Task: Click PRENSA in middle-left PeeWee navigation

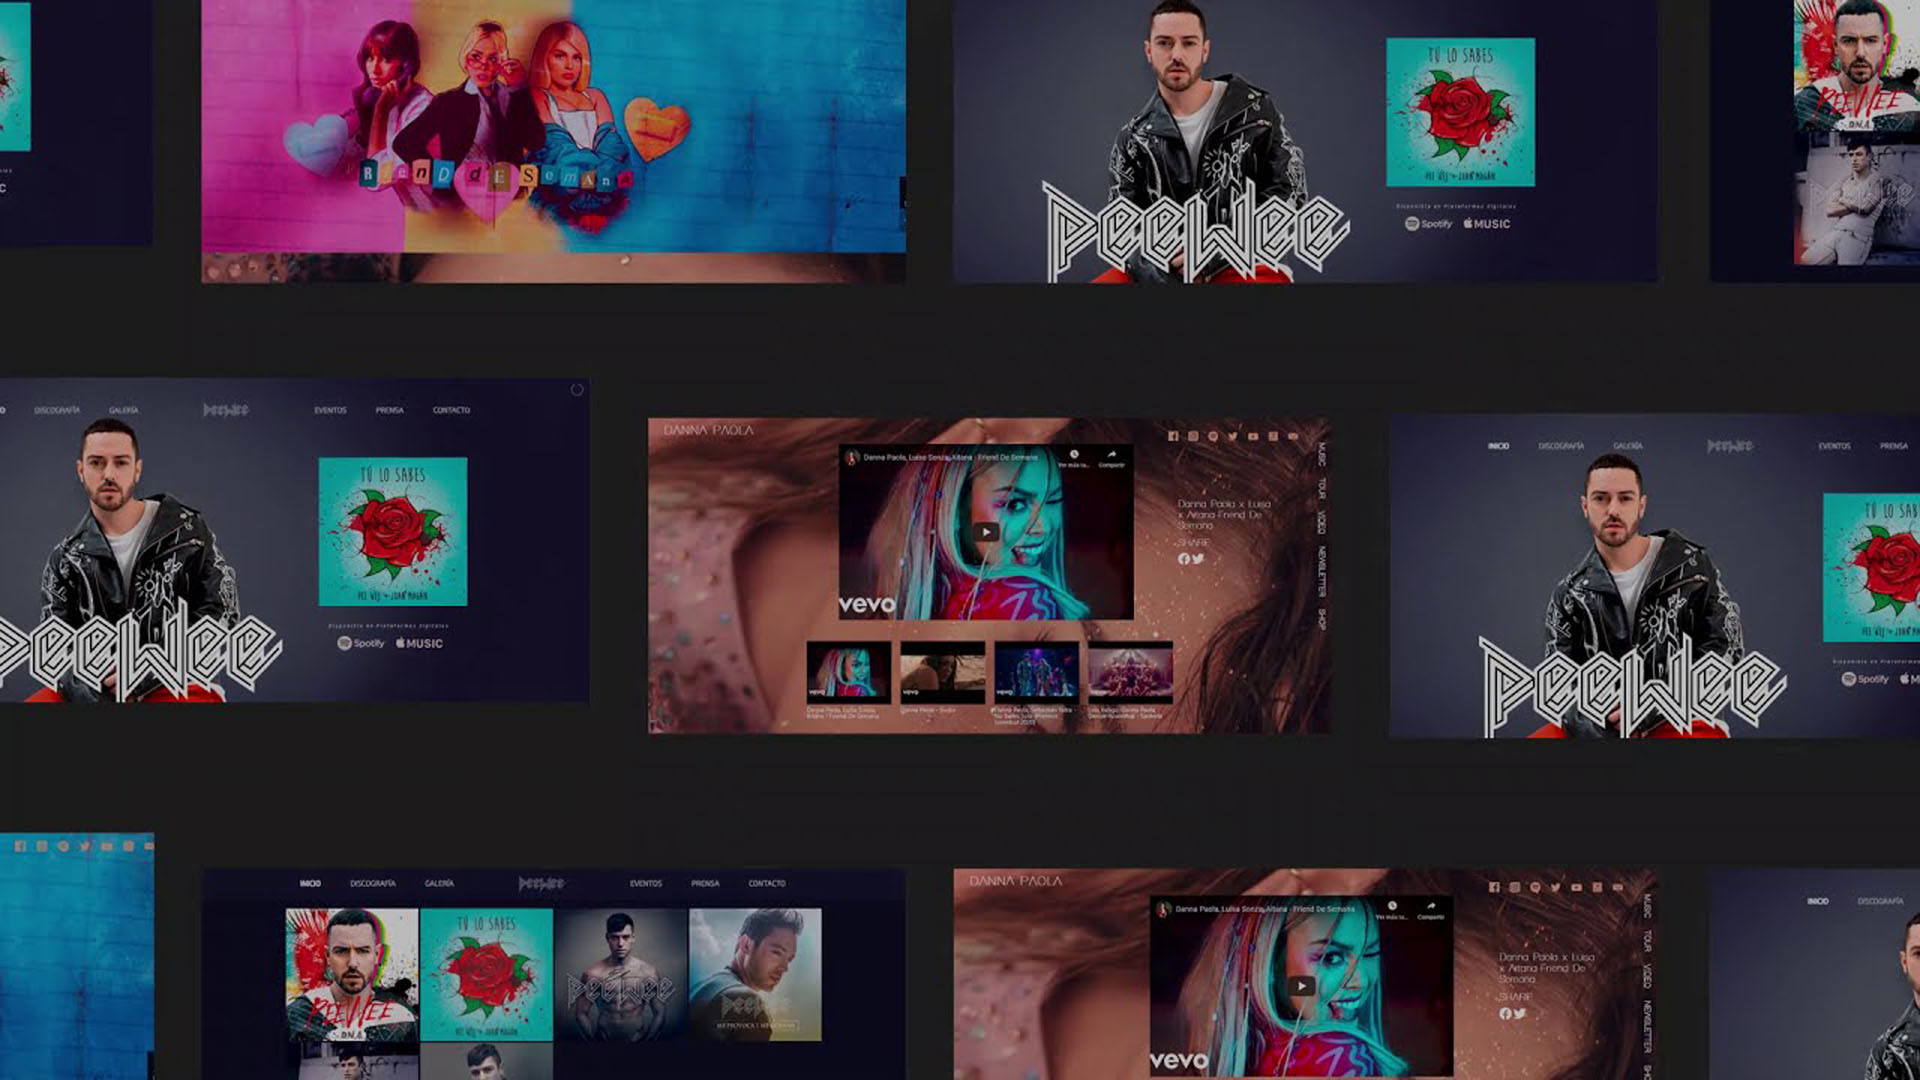Action: pos(390,410)
